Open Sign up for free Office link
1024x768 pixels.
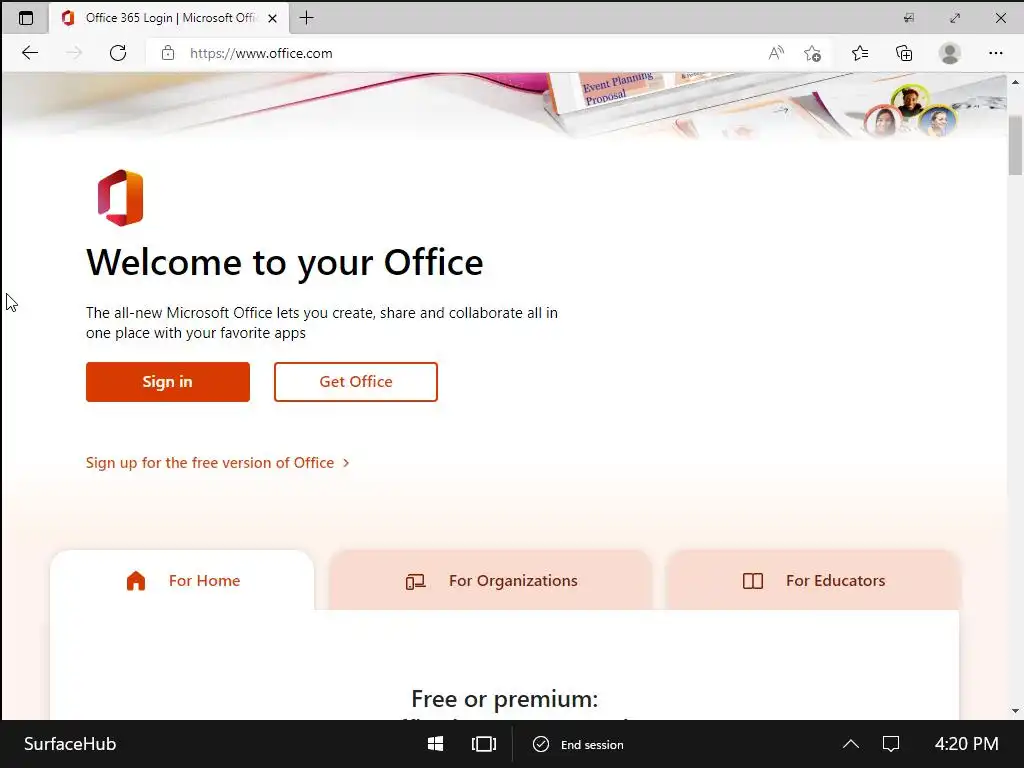click(x=217, y=462)
